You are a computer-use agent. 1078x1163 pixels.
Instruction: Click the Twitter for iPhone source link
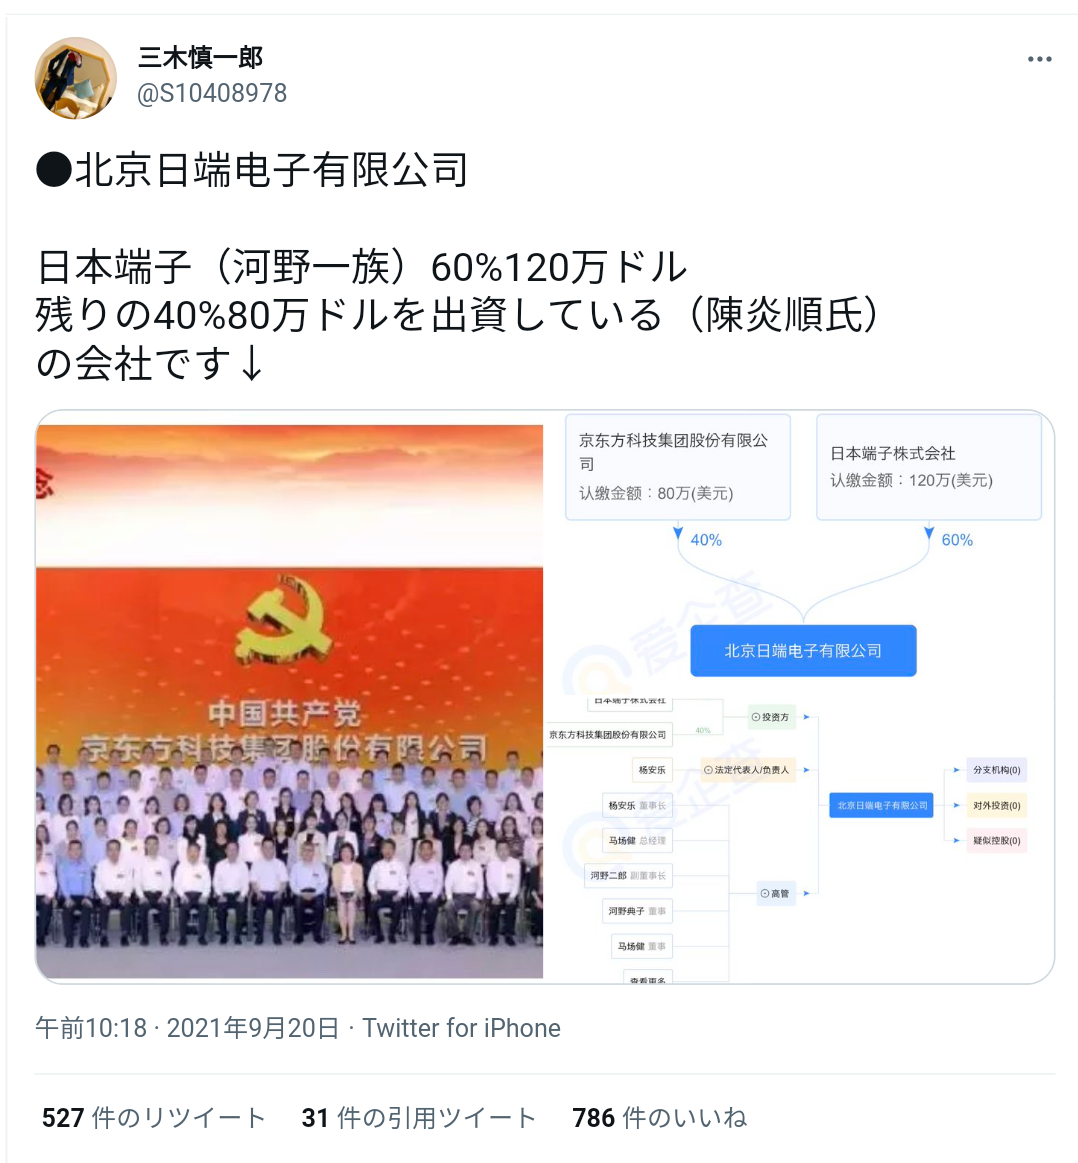(x=461, y=1028)
